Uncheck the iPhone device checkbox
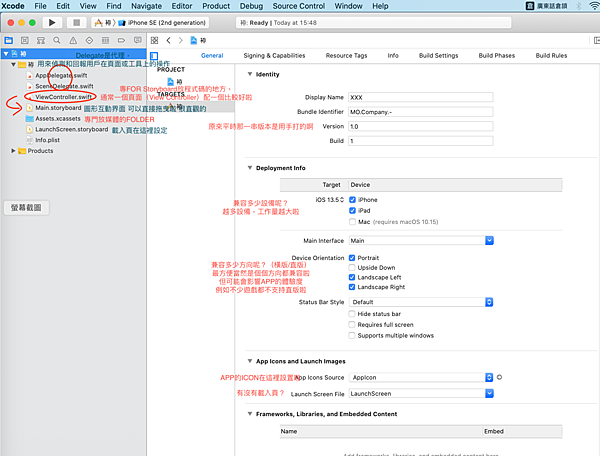The image size is (600, 456). tap(352, 200)
